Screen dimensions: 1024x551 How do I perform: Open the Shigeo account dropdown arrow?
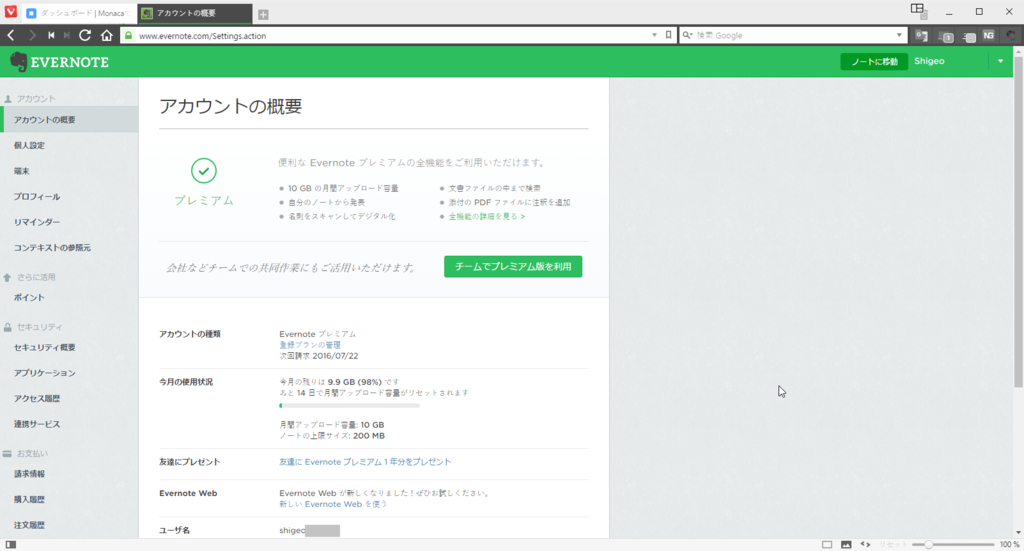pos(1000,61)
